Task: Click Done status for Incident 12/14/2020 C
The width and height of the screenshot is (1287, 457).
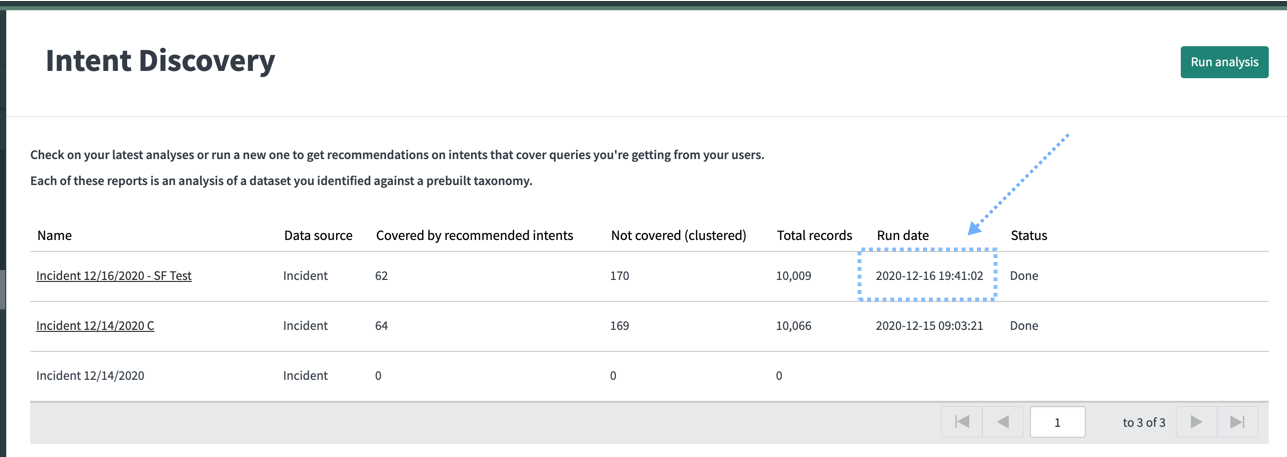Action: pos(1024,326)
